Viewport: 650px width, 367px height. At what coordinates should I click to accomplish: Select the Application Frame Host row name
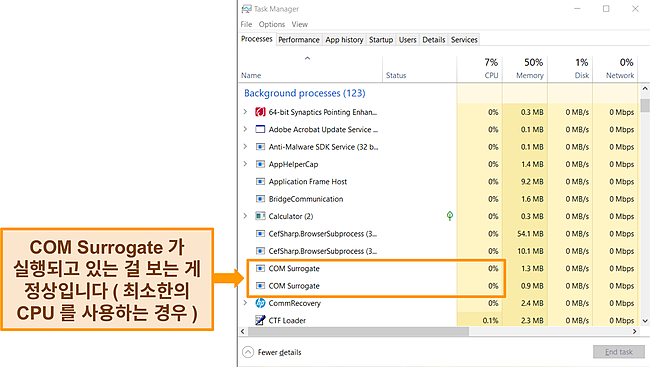308,182
